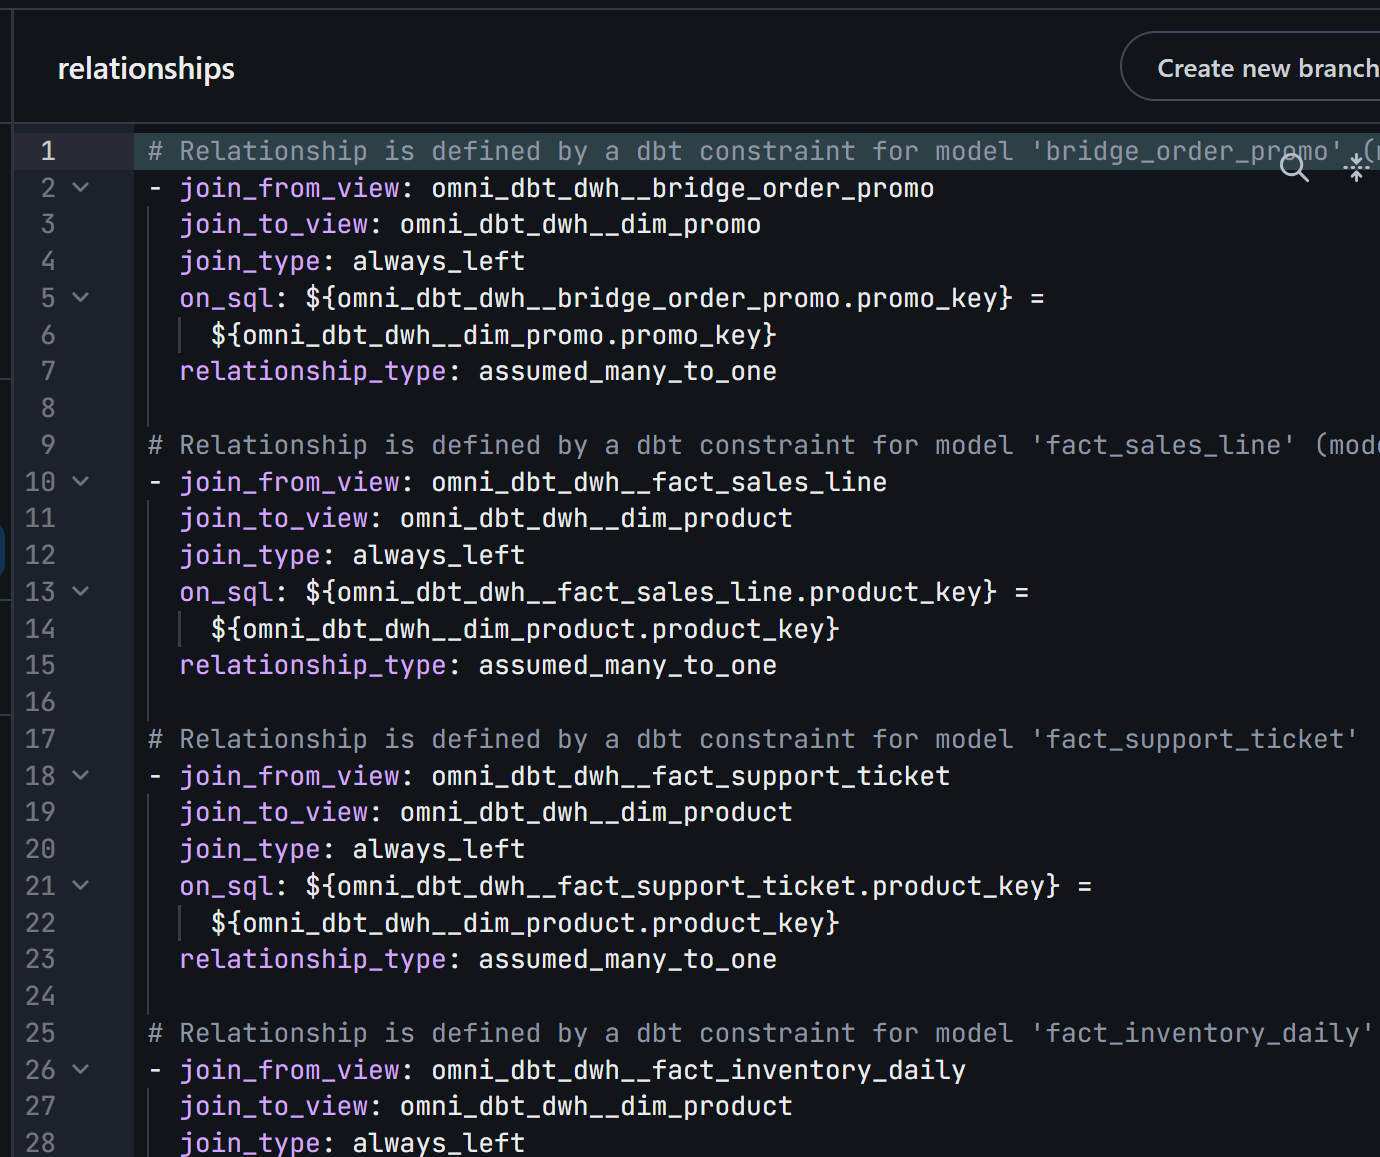The width and height of the screenshot is (1380, 1157).
Task: Click line number 16 in the gutter
Action: 40,702
